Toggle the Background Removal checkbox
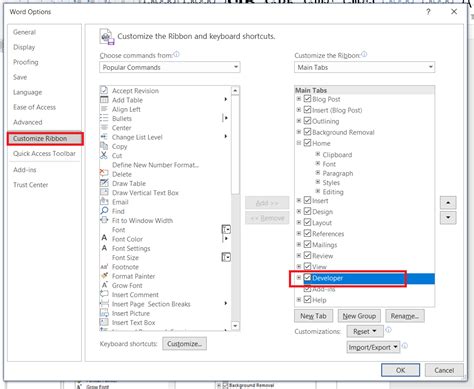474x389 pixels. [307, 132]
